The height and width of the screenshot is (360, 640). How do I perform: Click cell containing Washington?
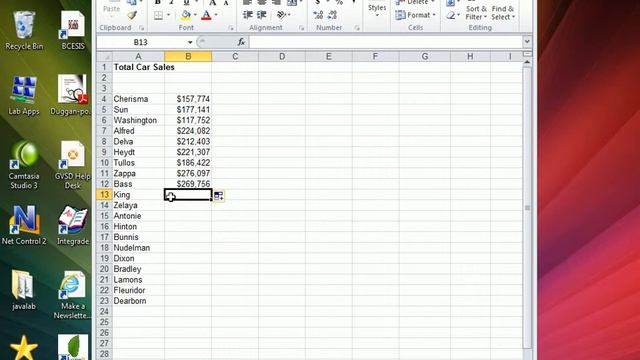coord(138,120)
